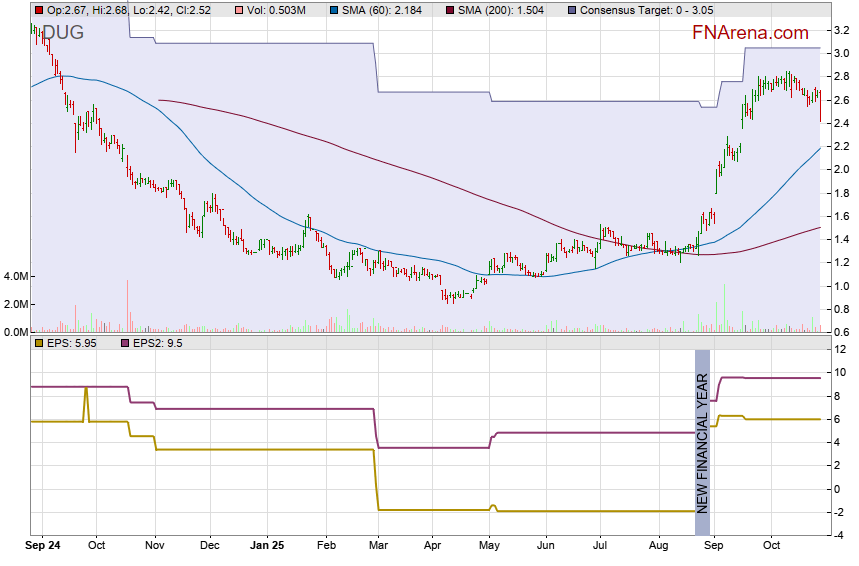Click the gold EPS legend swatch

[x=38, y=343]
